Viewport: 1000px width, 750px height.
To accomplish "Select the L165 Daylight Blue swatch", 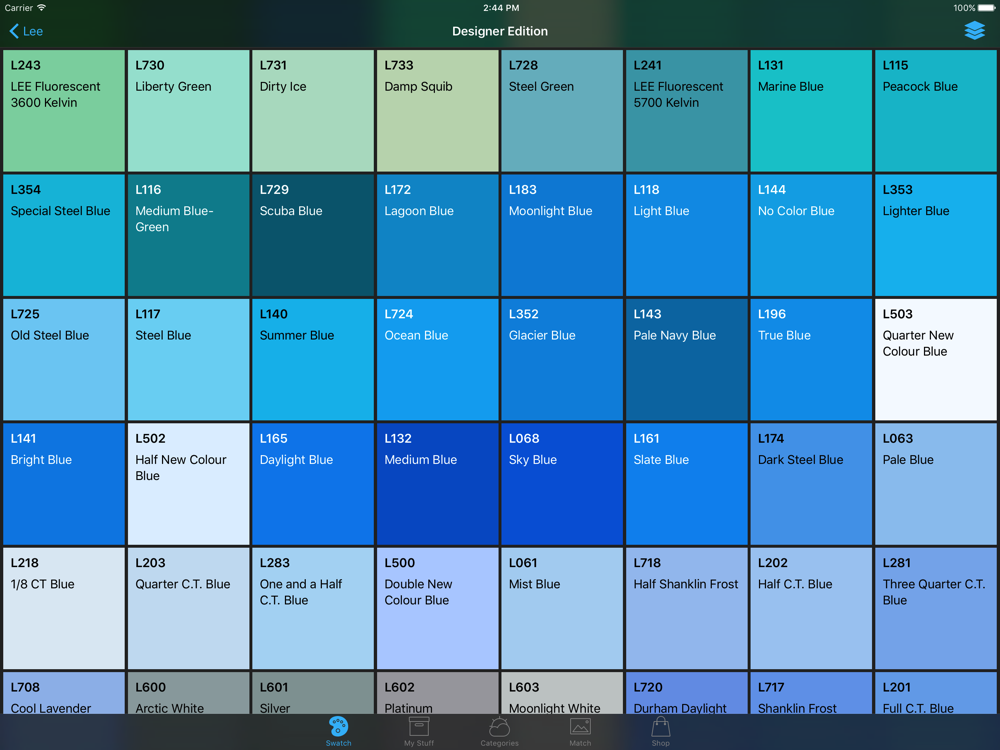I will tap(312, 483).
